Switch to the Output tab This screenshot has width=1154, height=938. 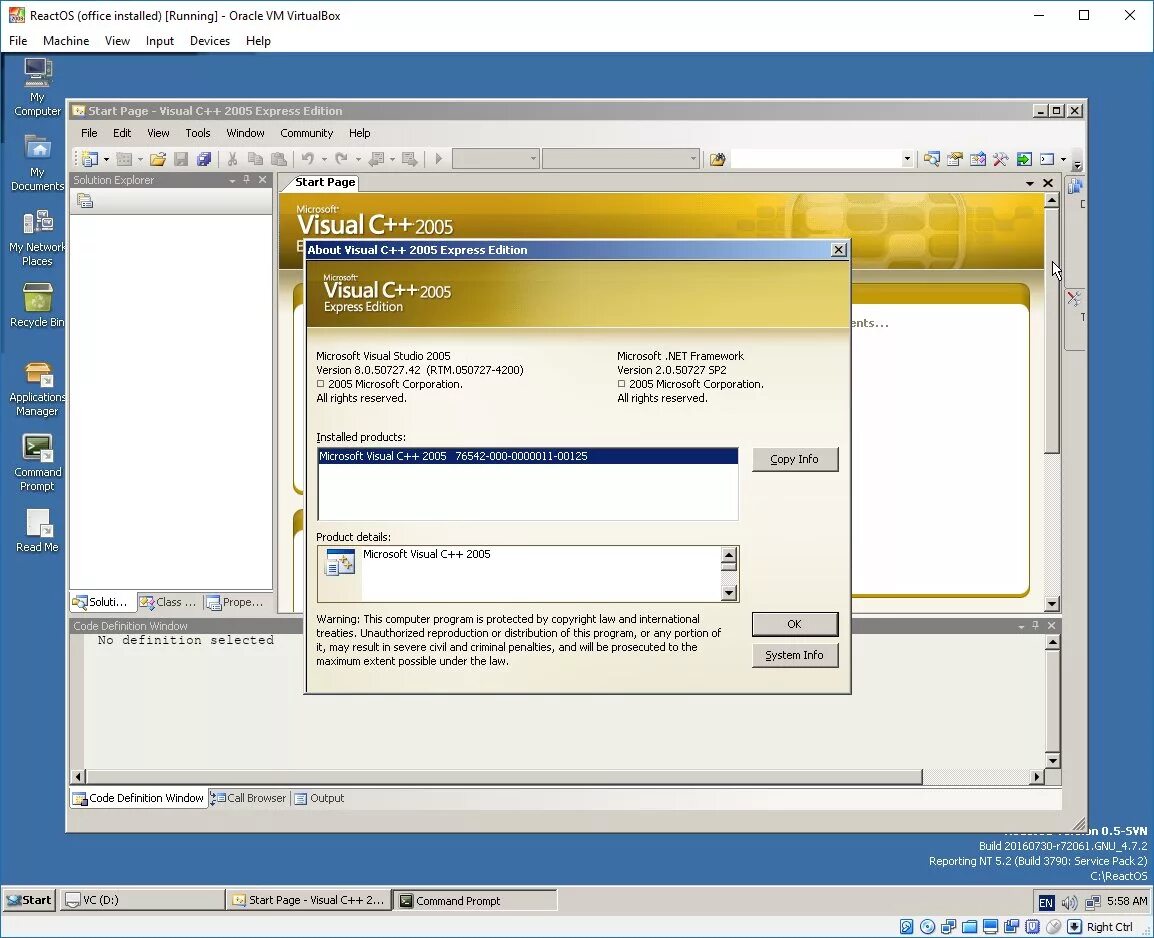pos(319,798)
